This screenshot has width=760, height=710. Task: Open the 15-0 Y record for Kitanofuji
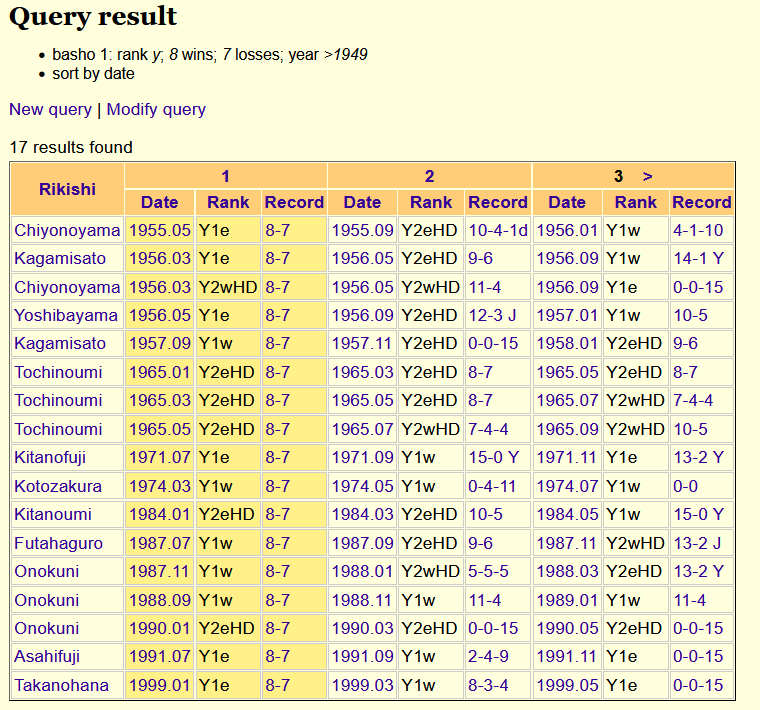493,457
